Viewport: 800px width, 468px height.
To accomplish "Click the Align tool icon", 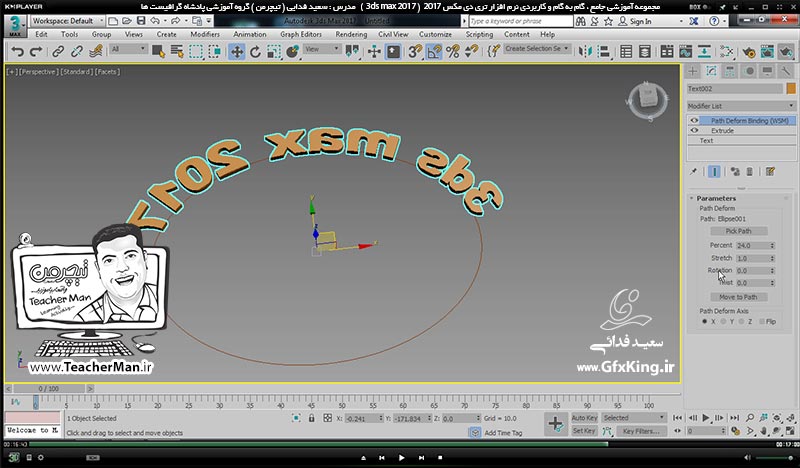I will [604, 52].
